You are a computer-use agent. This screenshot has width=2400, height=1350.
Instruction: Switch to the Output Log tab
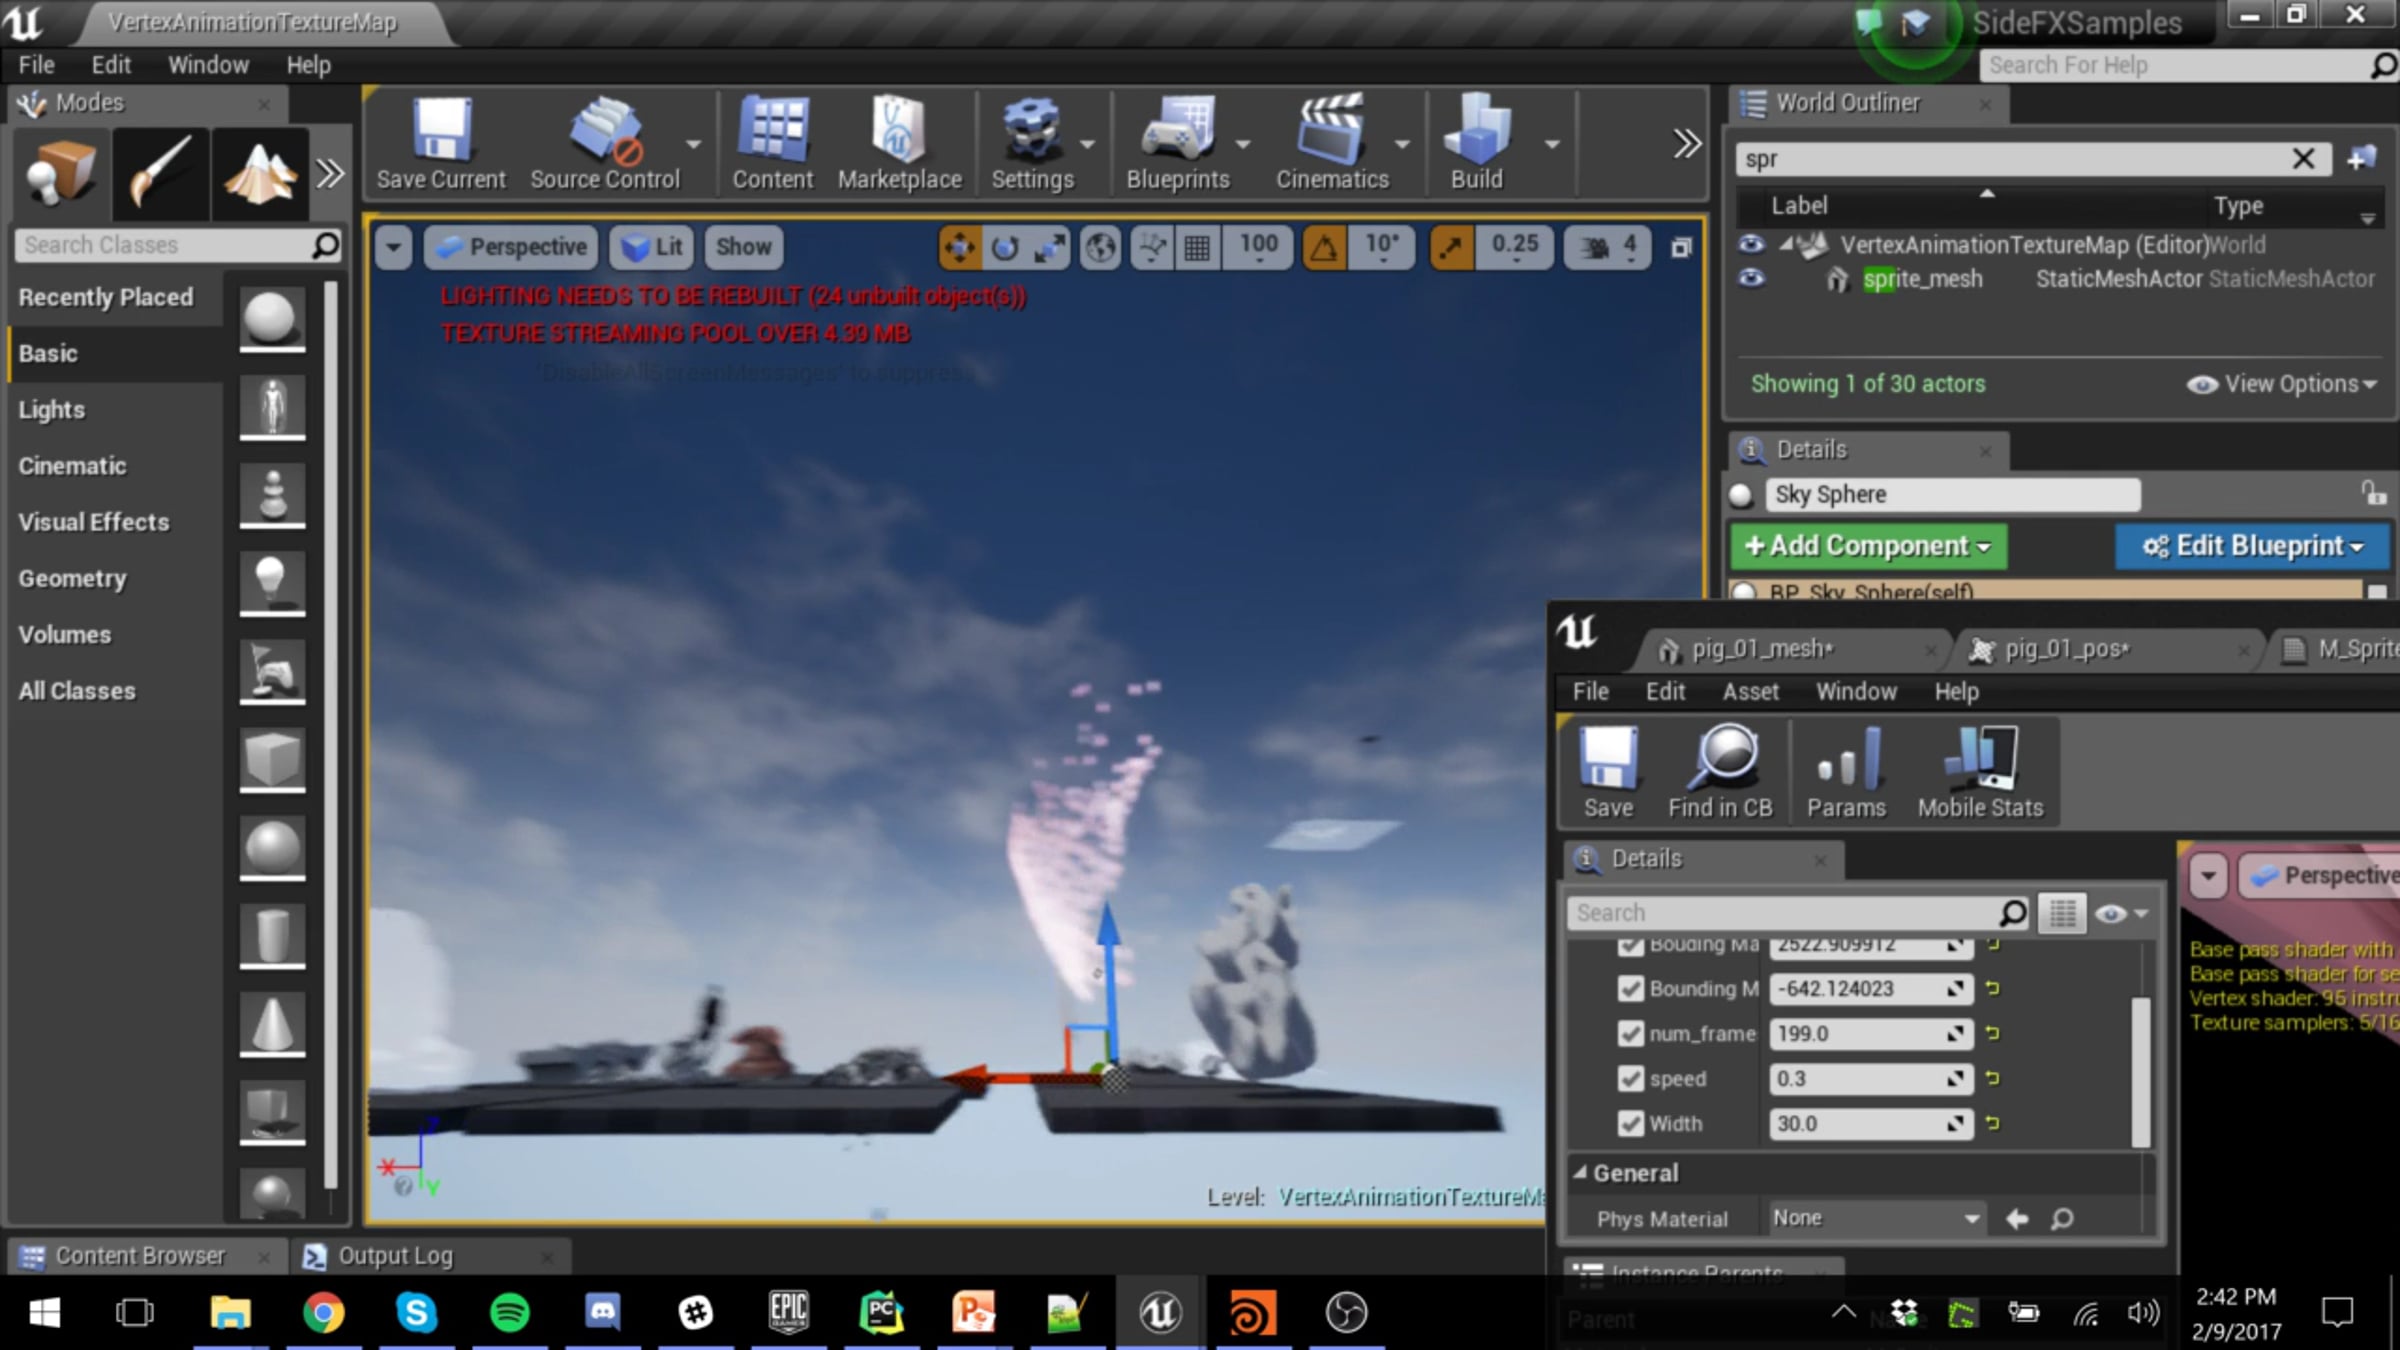coord(395,1255)
